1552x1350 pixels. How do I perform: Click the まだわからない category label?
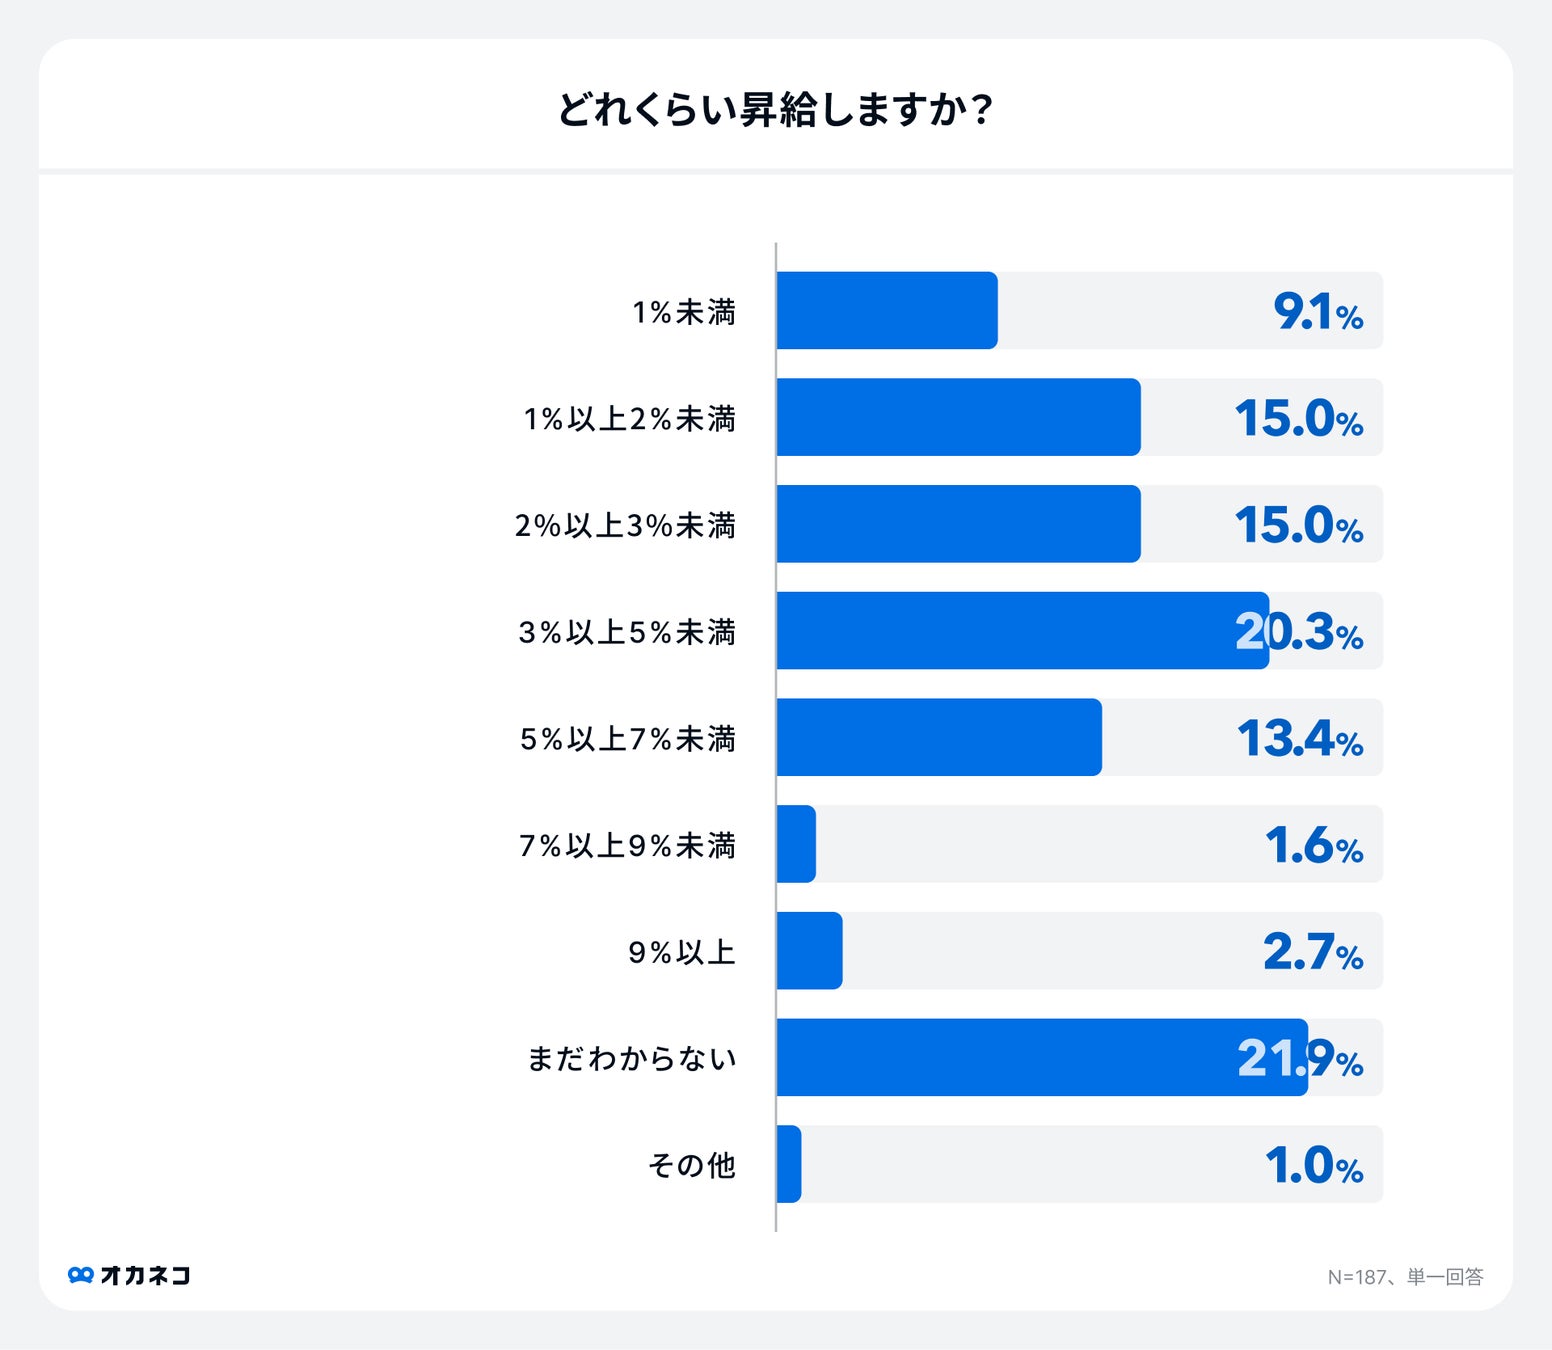(632, 1058)
